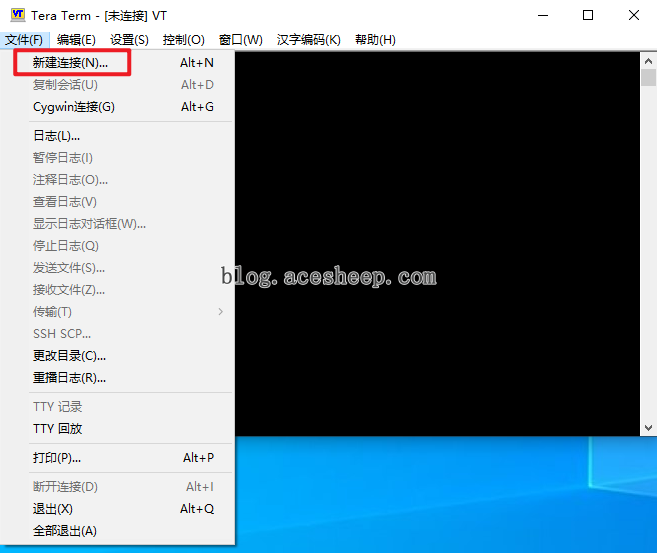Expand the 传输(T) submenu arrow
This screenshot has height=553, width=657.
[x=220, y=312]
